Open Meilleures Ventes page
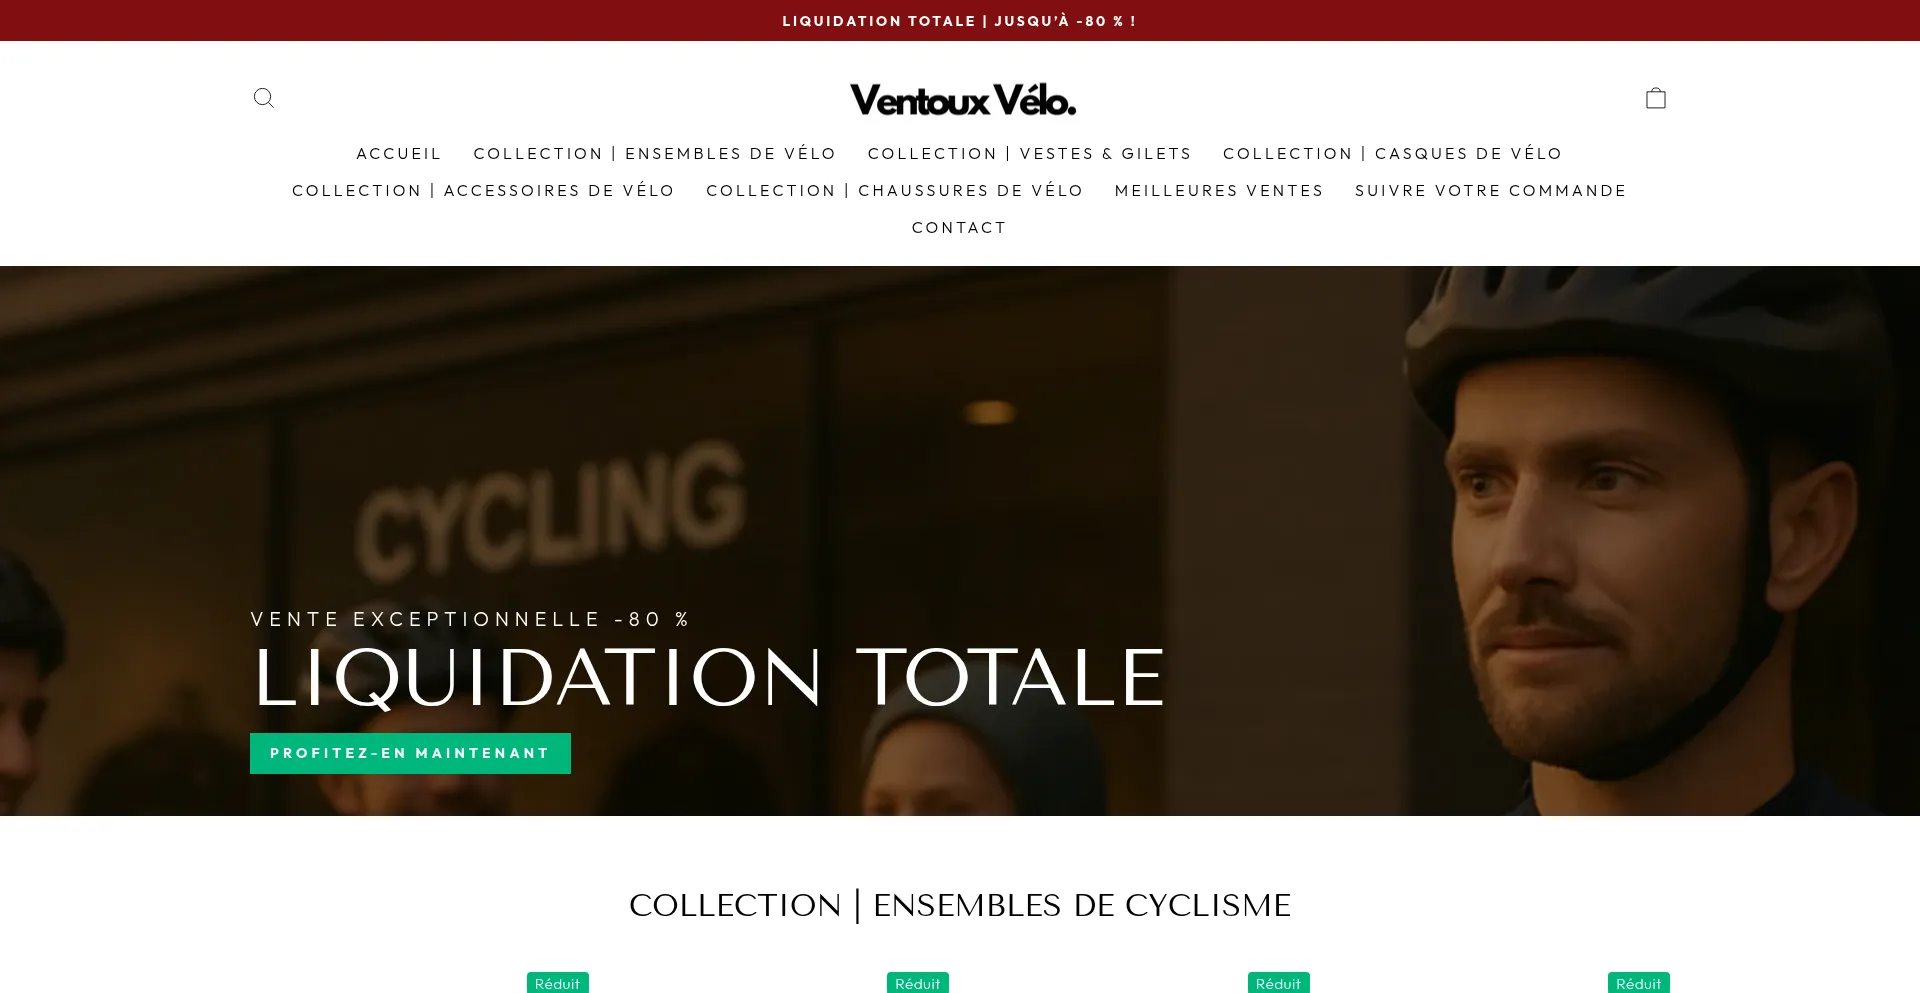 point(1219,191)
